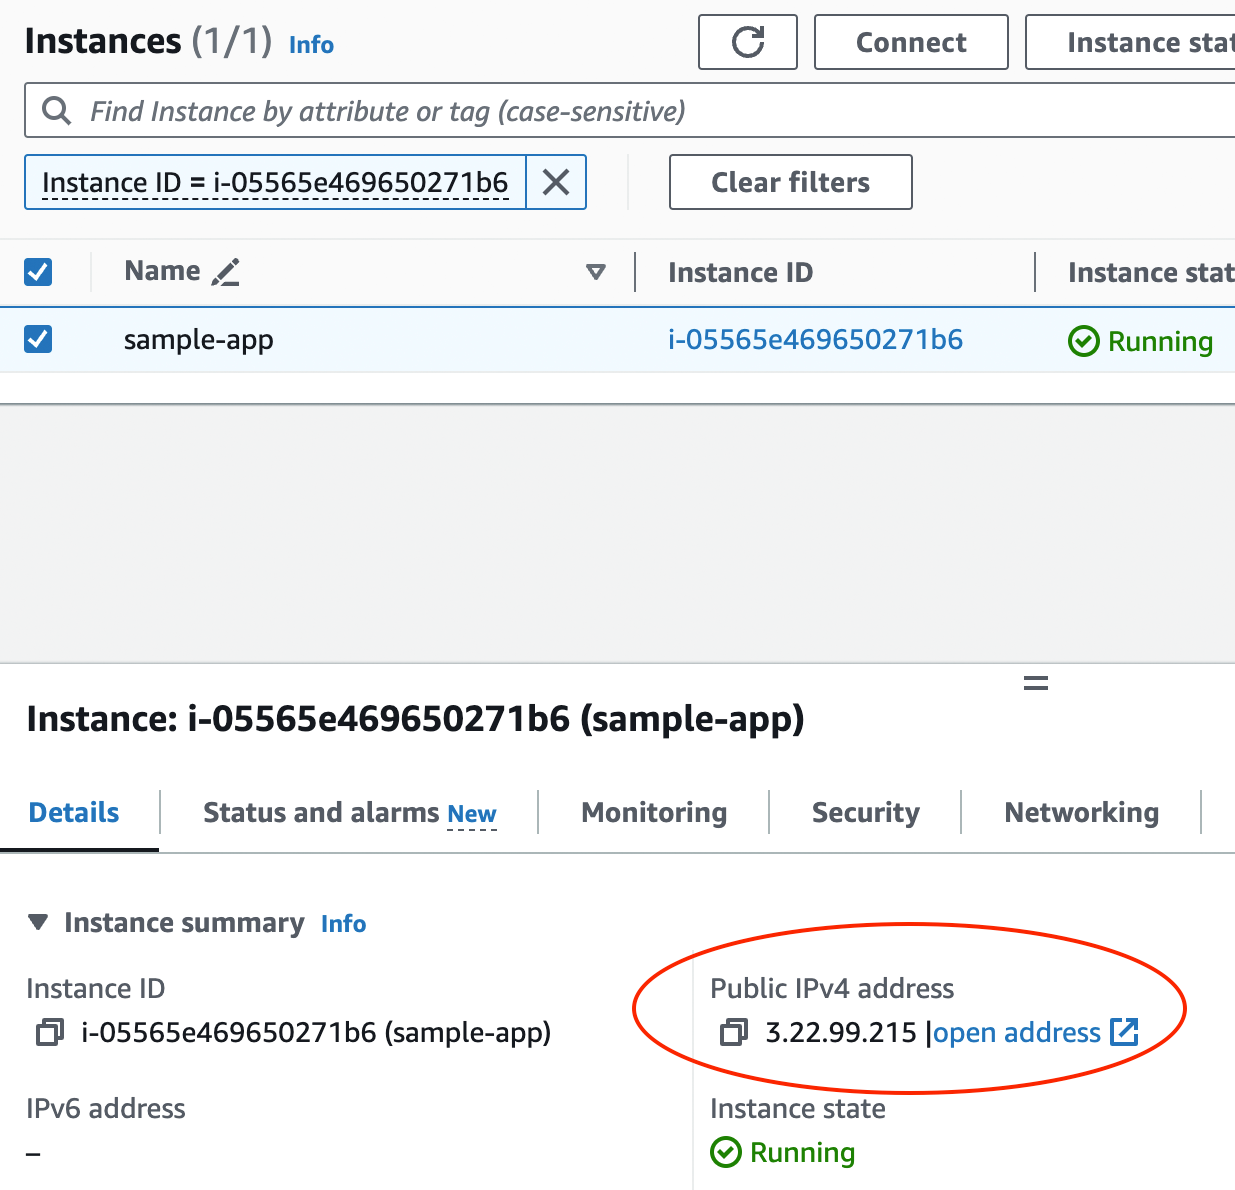The width and height of the screenshot is (1235, 1190).
Task: Switch to the Details tab
Action: (x=74, y=812)
